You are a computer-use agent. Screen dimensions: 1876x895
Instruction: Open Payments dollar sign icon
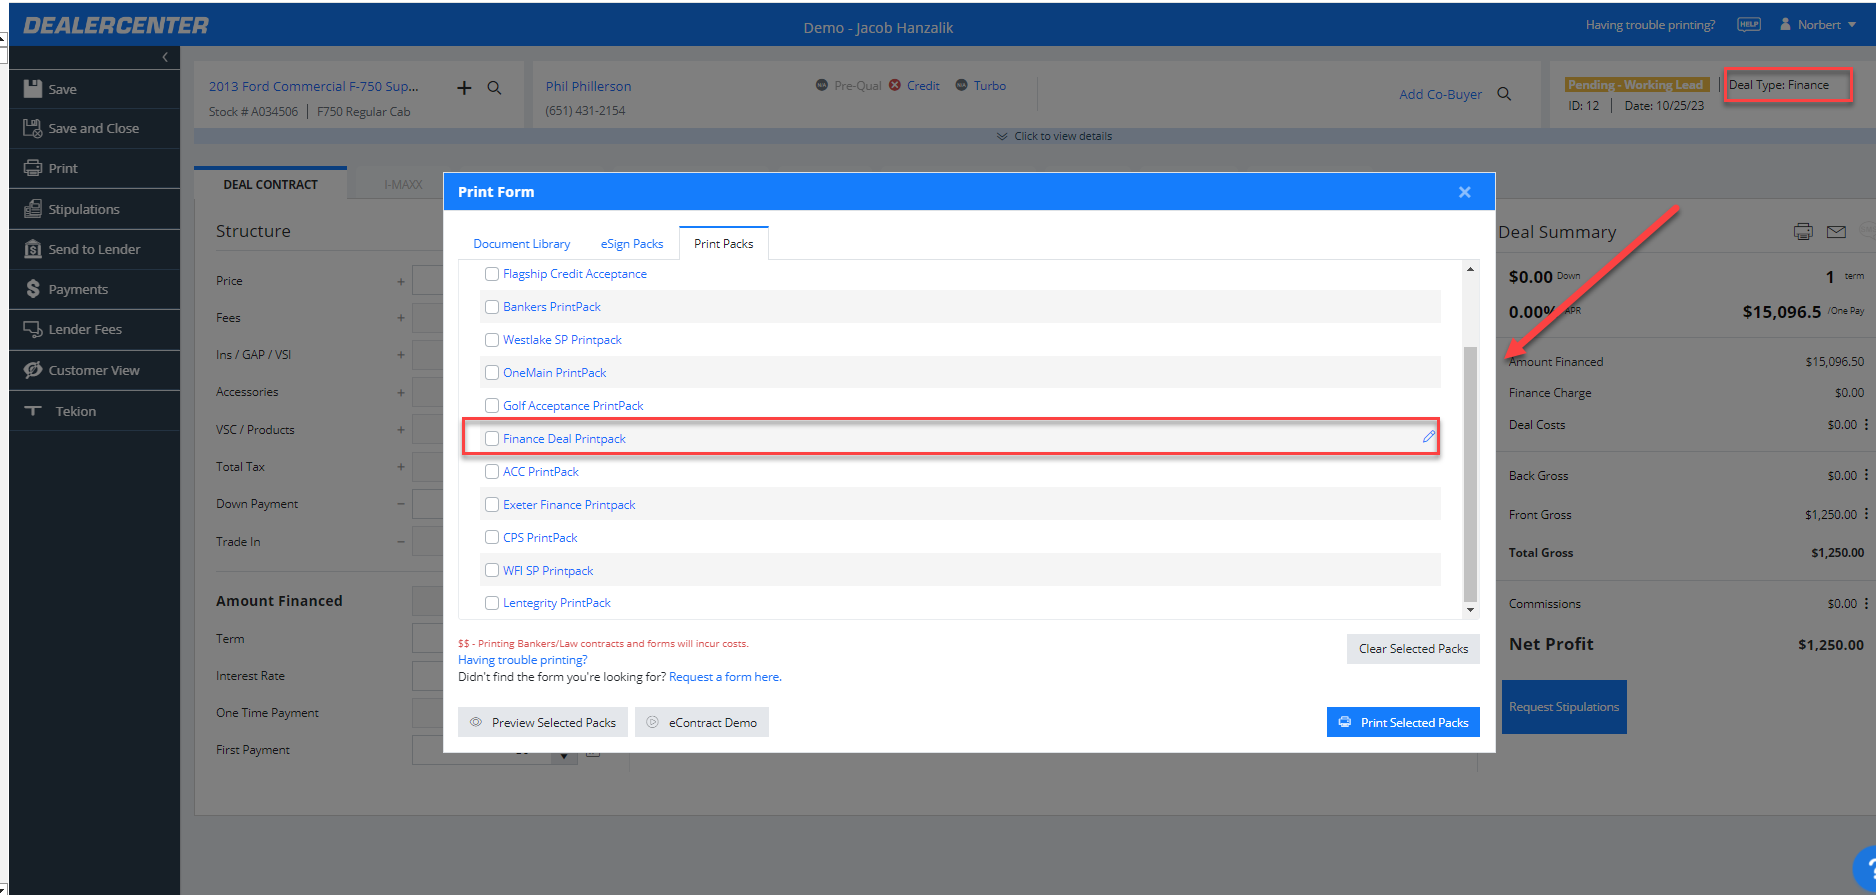click(x=32, y=289)
